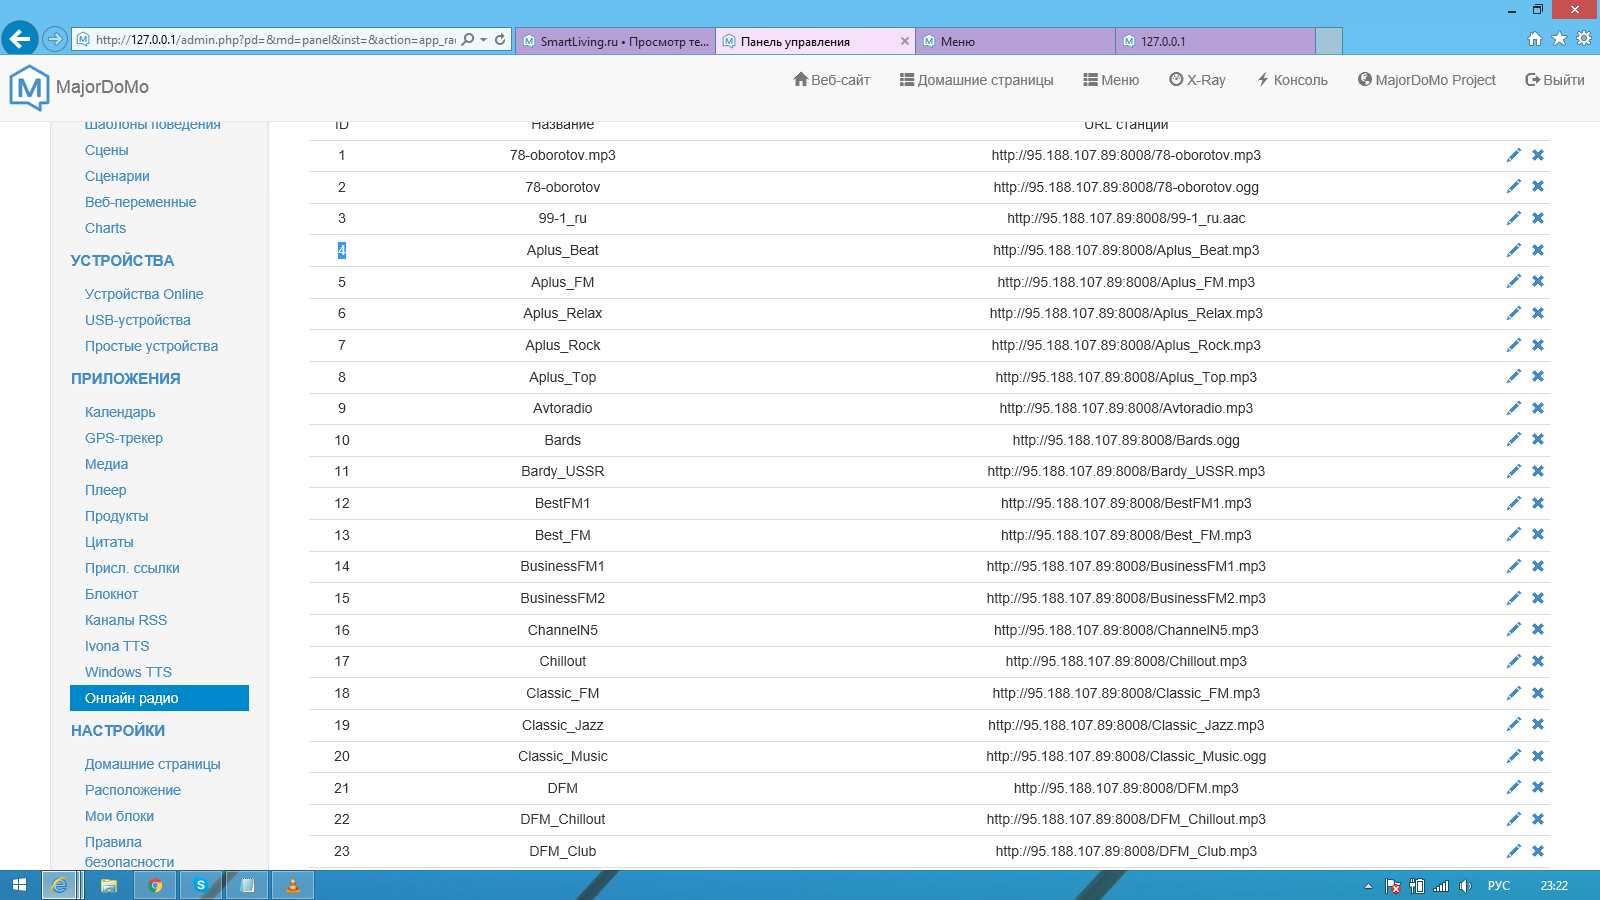Screen dimensions: 1600x900
Task: Open USB-устройства in the sidebar
Action: pos(138,320)
